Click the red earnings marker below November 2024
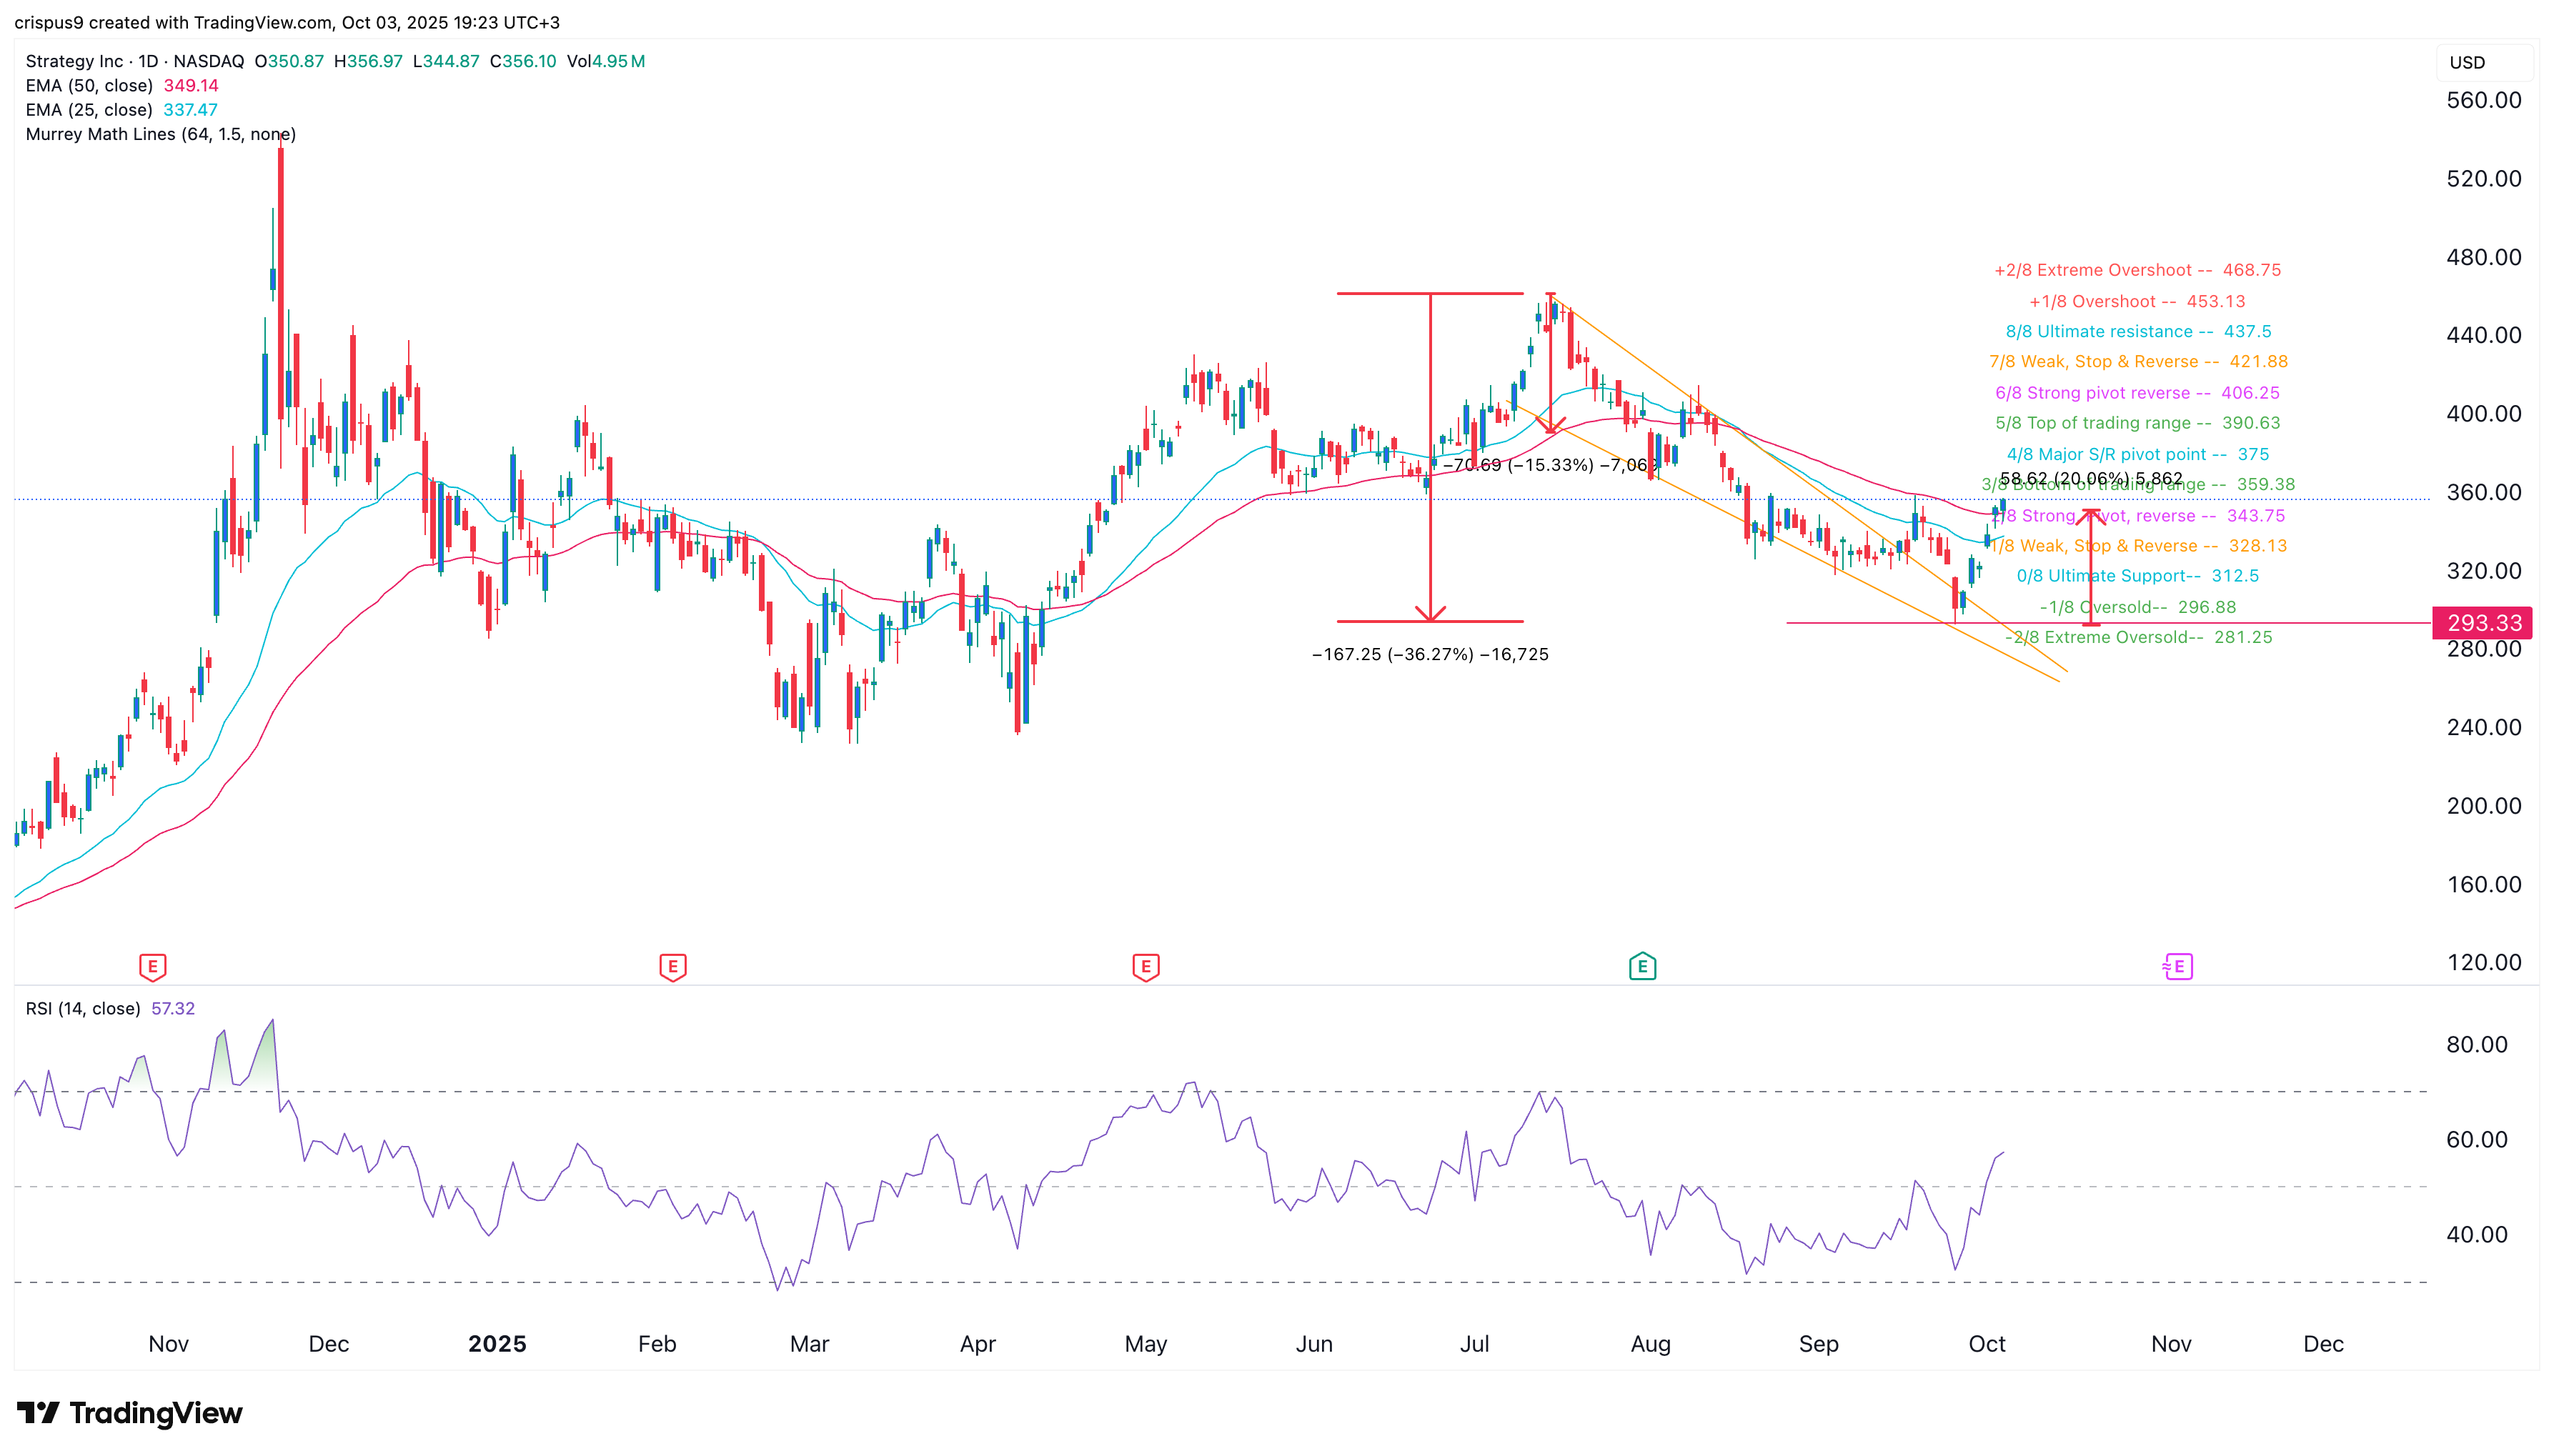The height and width of the screenshot is (1456, 2554). 152,967
